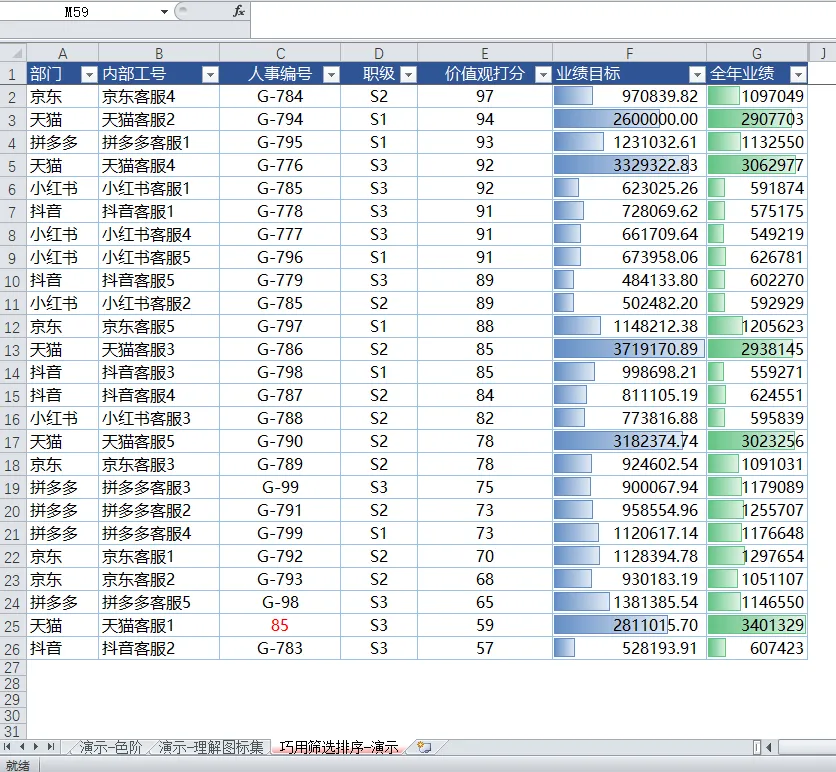Screen dimensions: 836x772
Task: Go to the first sheet tab arrow
Action: pyautogui.click(x=7, y=746)
